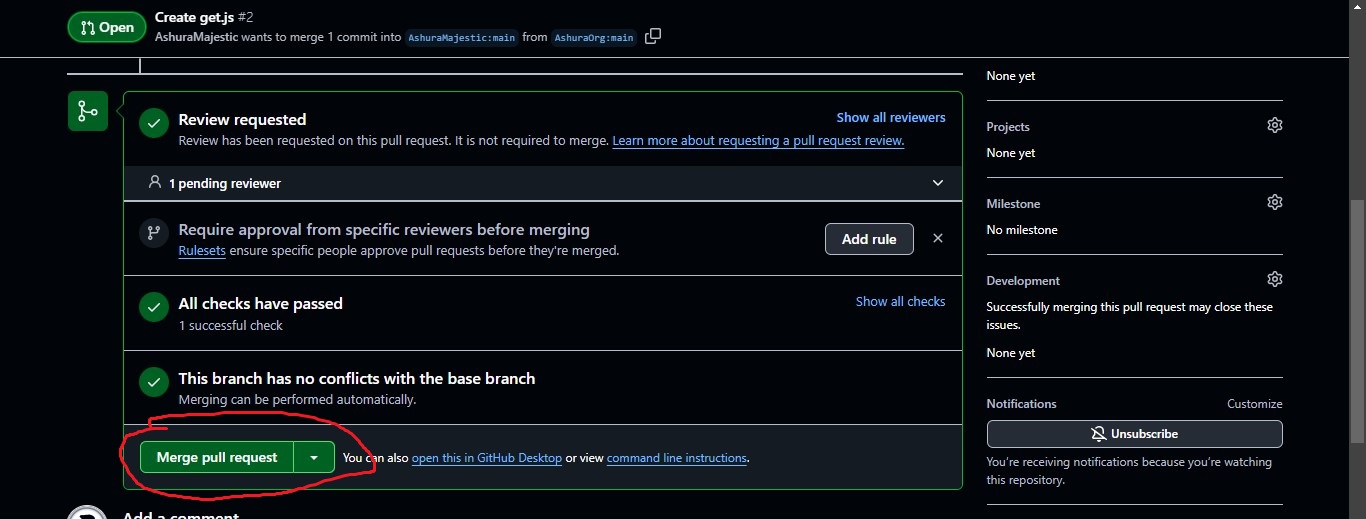Click the Add rule button

tap(869, 239)
